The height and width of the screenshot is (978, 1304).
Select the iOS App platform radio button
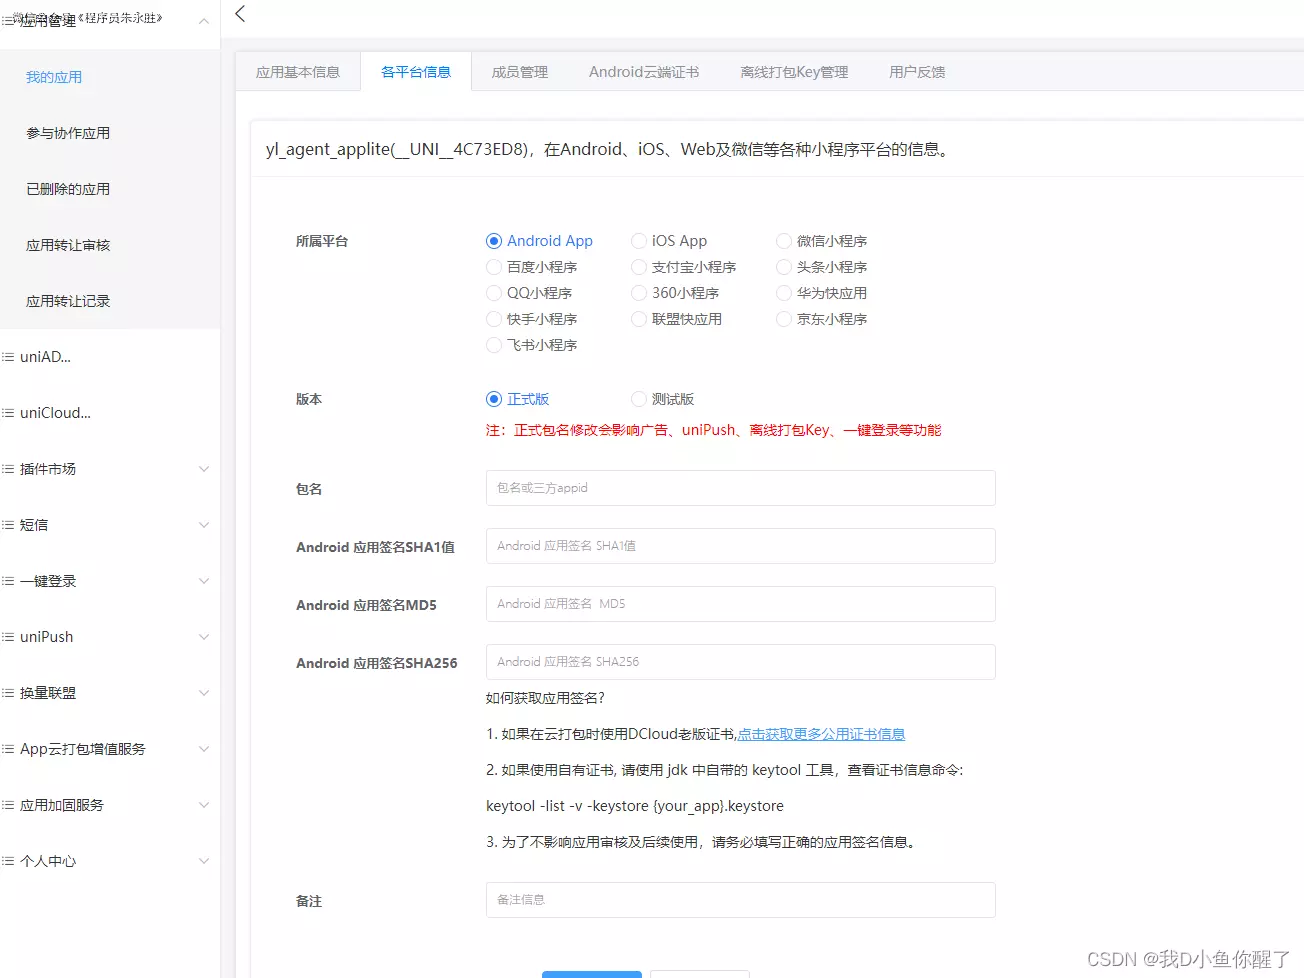(639, 241)
